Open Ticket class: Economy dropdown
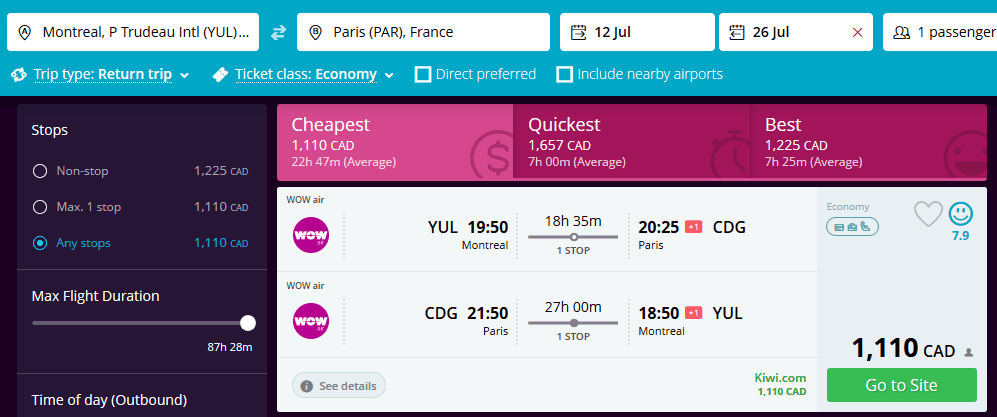Image resolution: width=997 pixels, height=417 pixels. tap(303, 74)
